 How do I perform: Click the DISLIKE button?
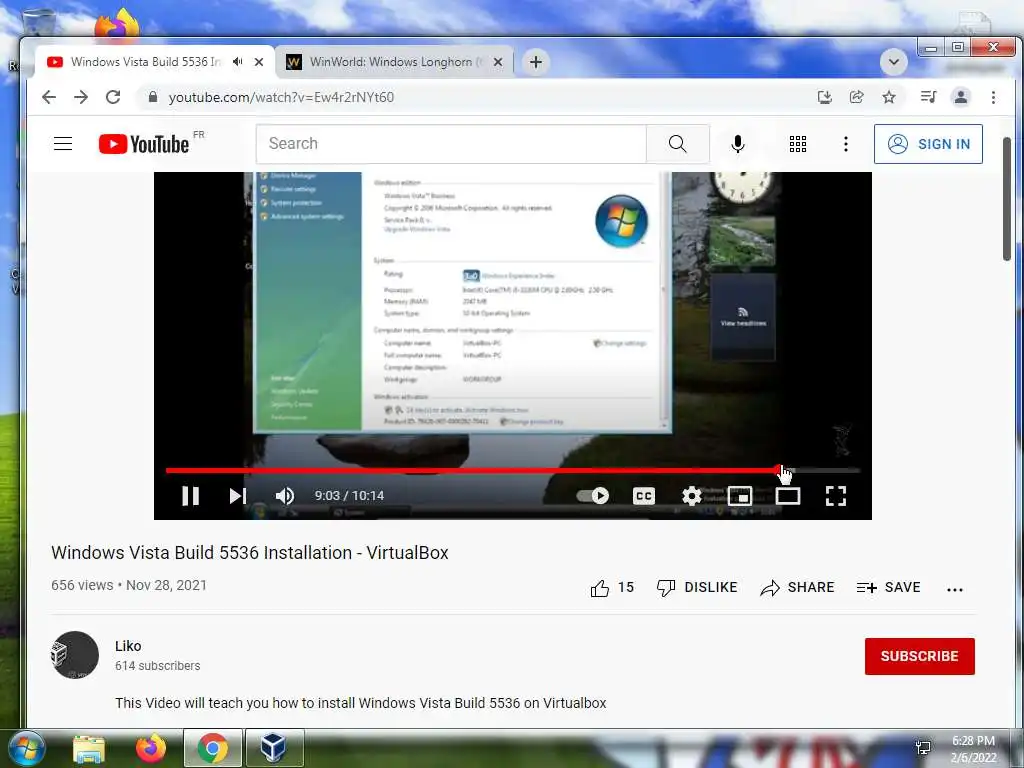click(697, 588)
